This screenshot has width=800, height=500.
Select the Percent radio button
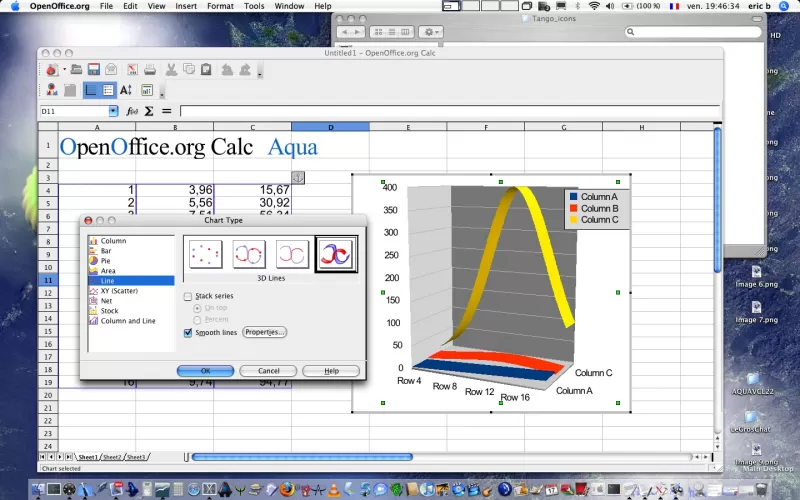[x=197, y=320]
